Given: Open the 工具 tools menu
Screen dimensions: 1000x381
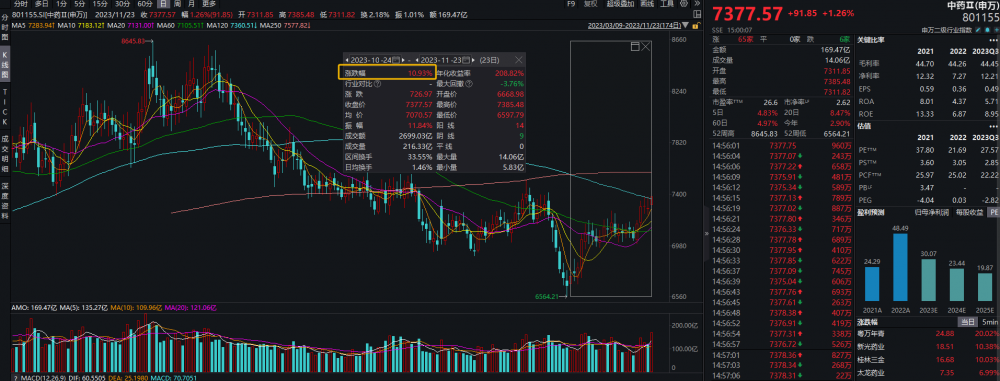Looking at the screenshot, I should click(x=666, y=4).
